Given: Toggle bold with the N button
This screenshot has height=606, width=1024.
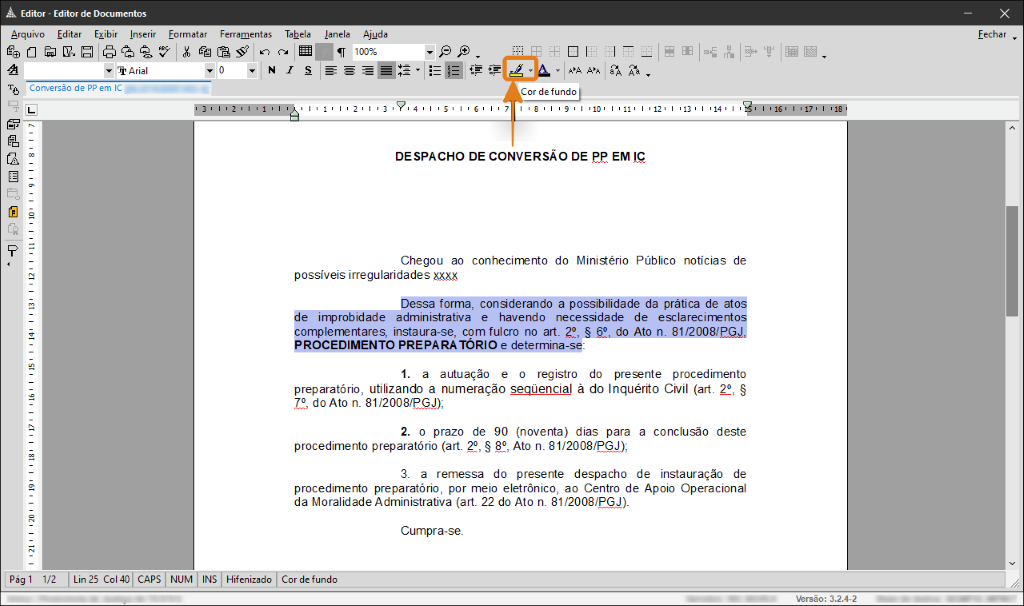Looking at the screenshot, I should tap(272, 71).
